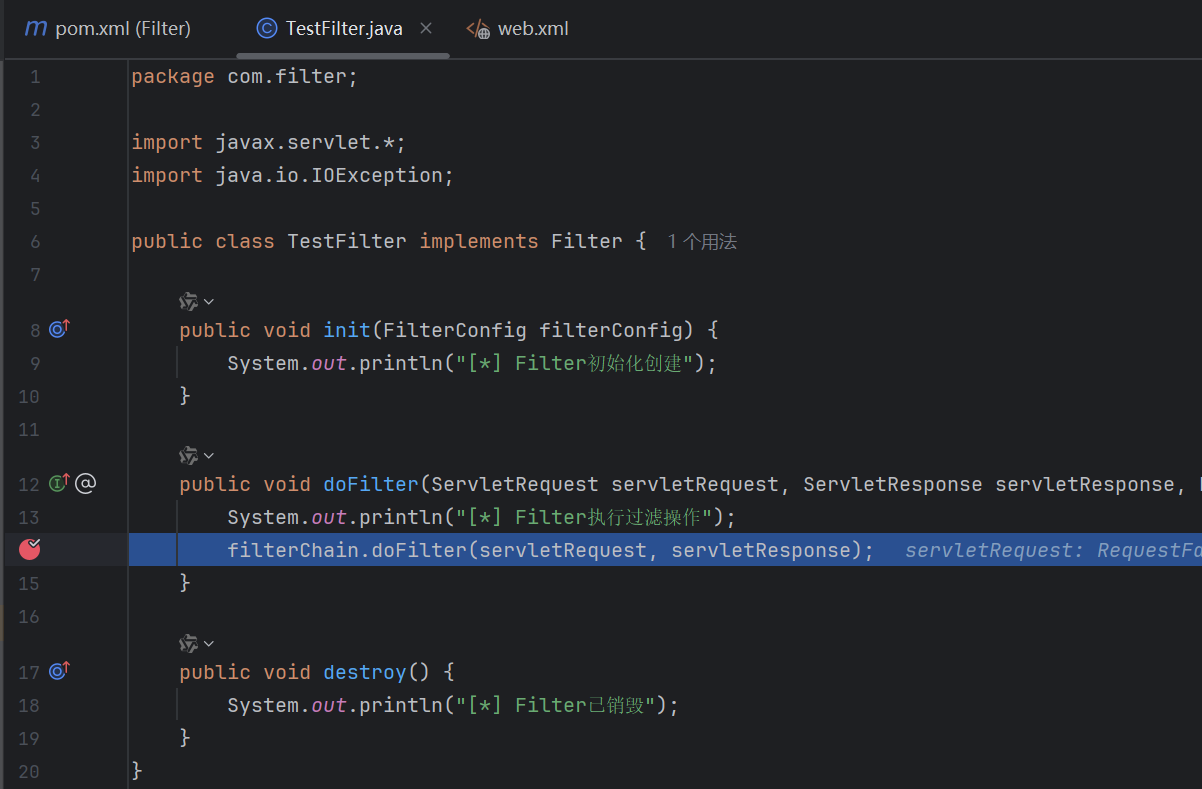The height and width of the screenshot is (789, 1202).
Task: Click the implements gutter icon beside init method
Action: pos(59,329)
